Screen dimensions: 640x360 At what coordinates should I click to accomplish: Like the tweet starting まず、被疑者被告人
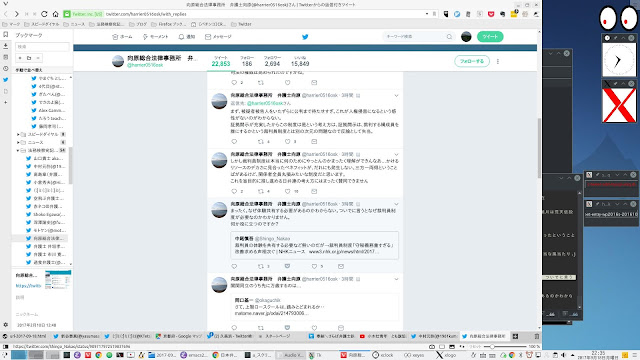pos(288,142)
